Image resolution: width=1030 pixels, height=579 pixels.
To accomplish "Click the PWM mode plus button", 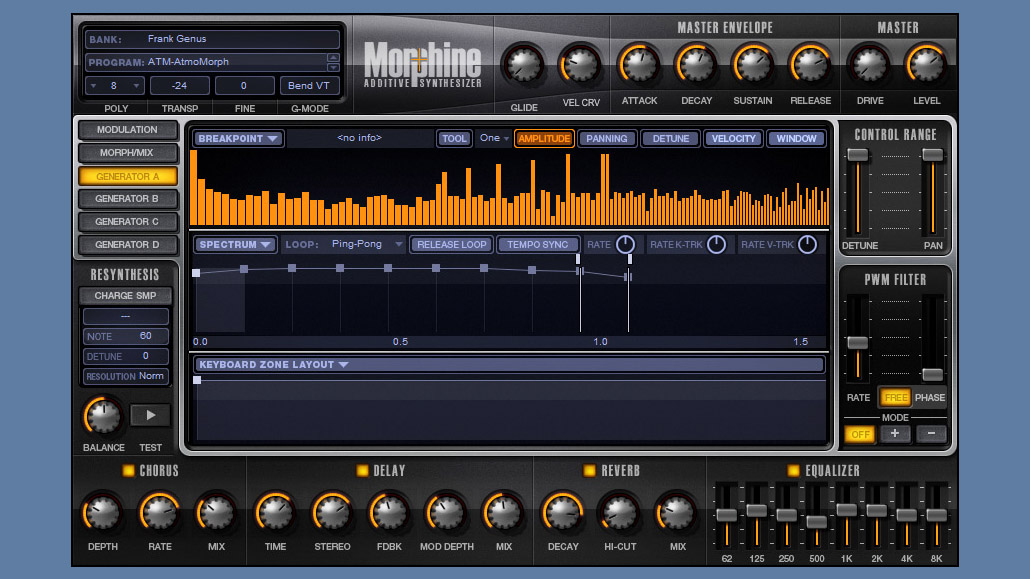I will click(x=894, y=434).
